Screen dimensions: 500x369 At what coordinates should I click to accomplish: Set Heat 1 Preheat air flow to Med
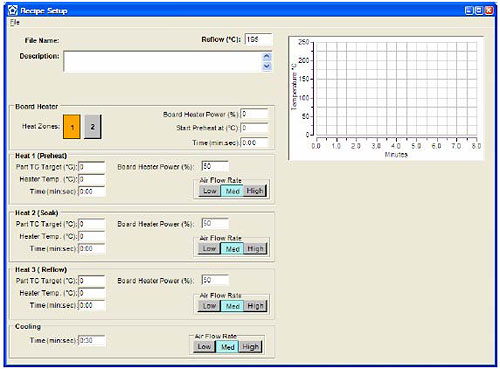pos(232,191)
